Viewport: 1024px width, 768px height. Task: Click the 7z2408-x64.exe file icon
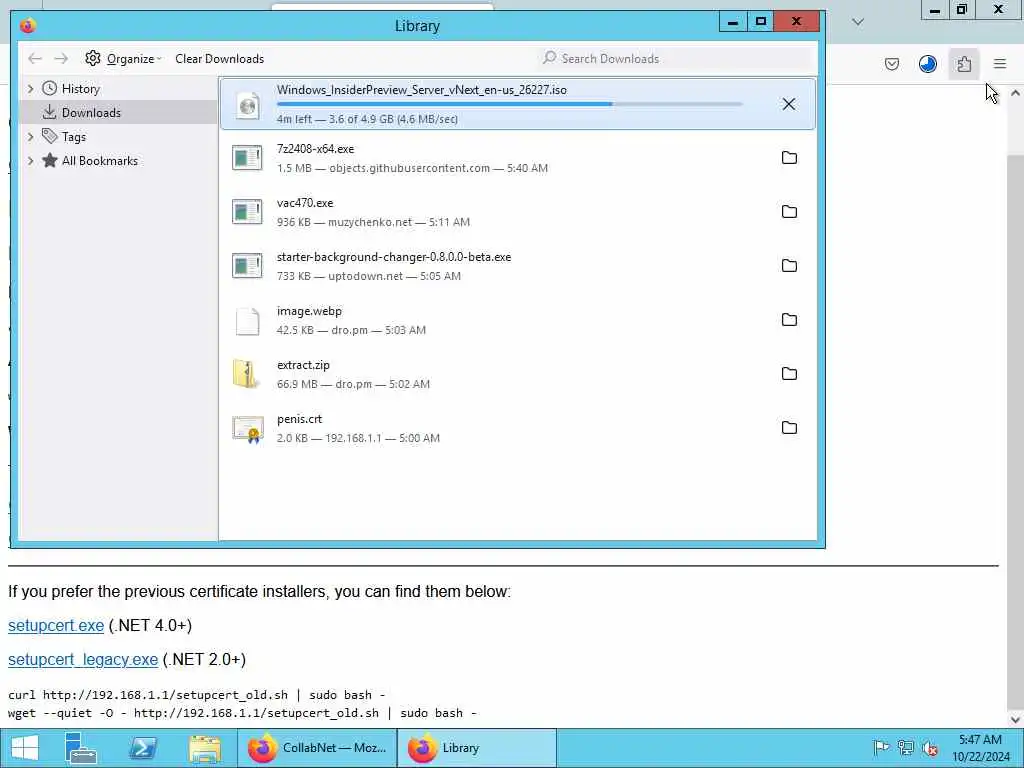[x=248, y=158]
